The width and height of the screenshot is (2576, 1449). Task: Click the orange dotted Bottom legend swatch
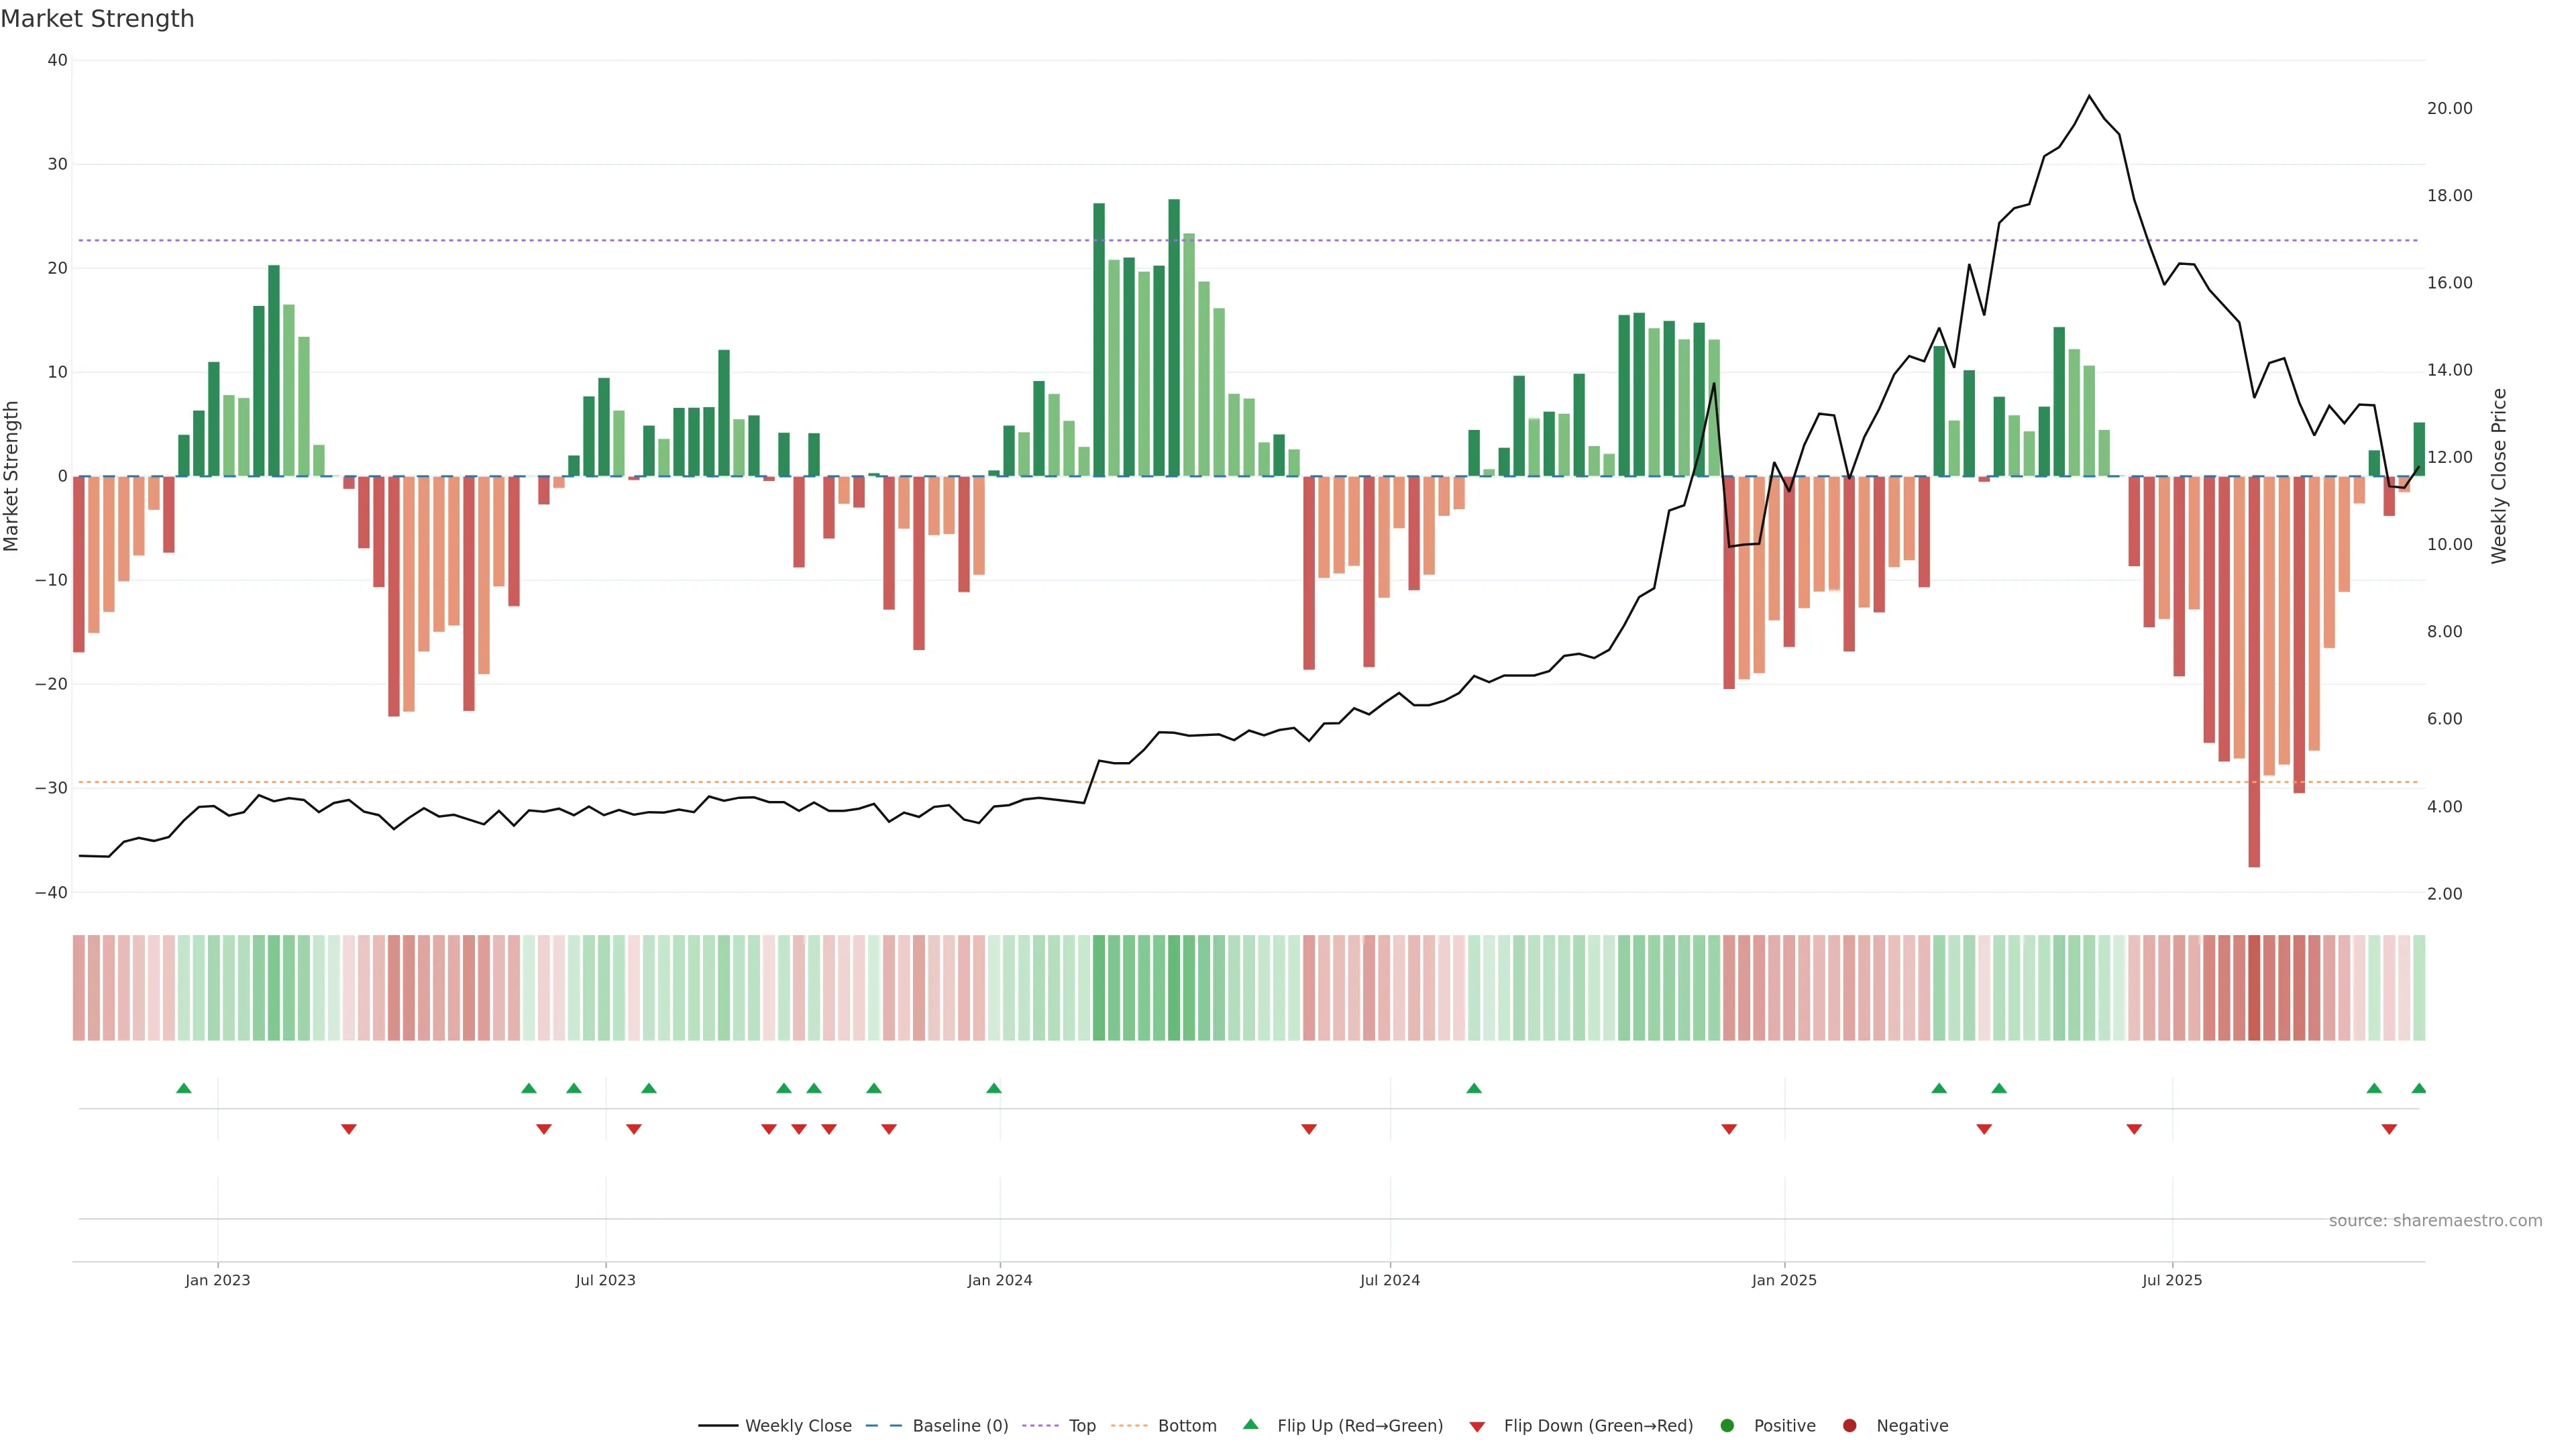[1129, 1426]
